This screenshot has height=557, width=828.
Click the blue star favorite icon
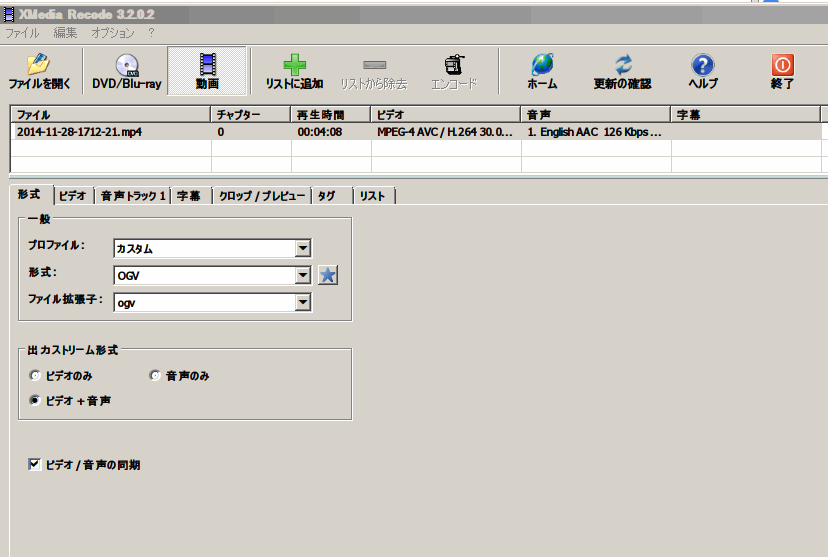(x=328, y=275)
